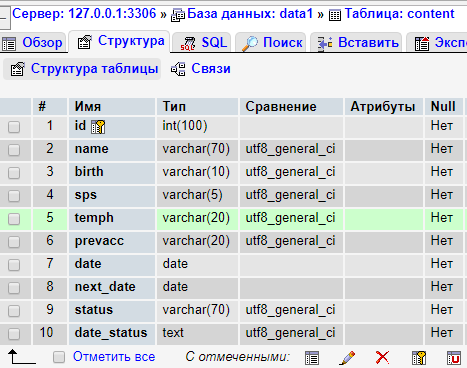Check the next_date row checkbox
The height and width of the screenshot is (368, 467).
[x=14, y=288]
